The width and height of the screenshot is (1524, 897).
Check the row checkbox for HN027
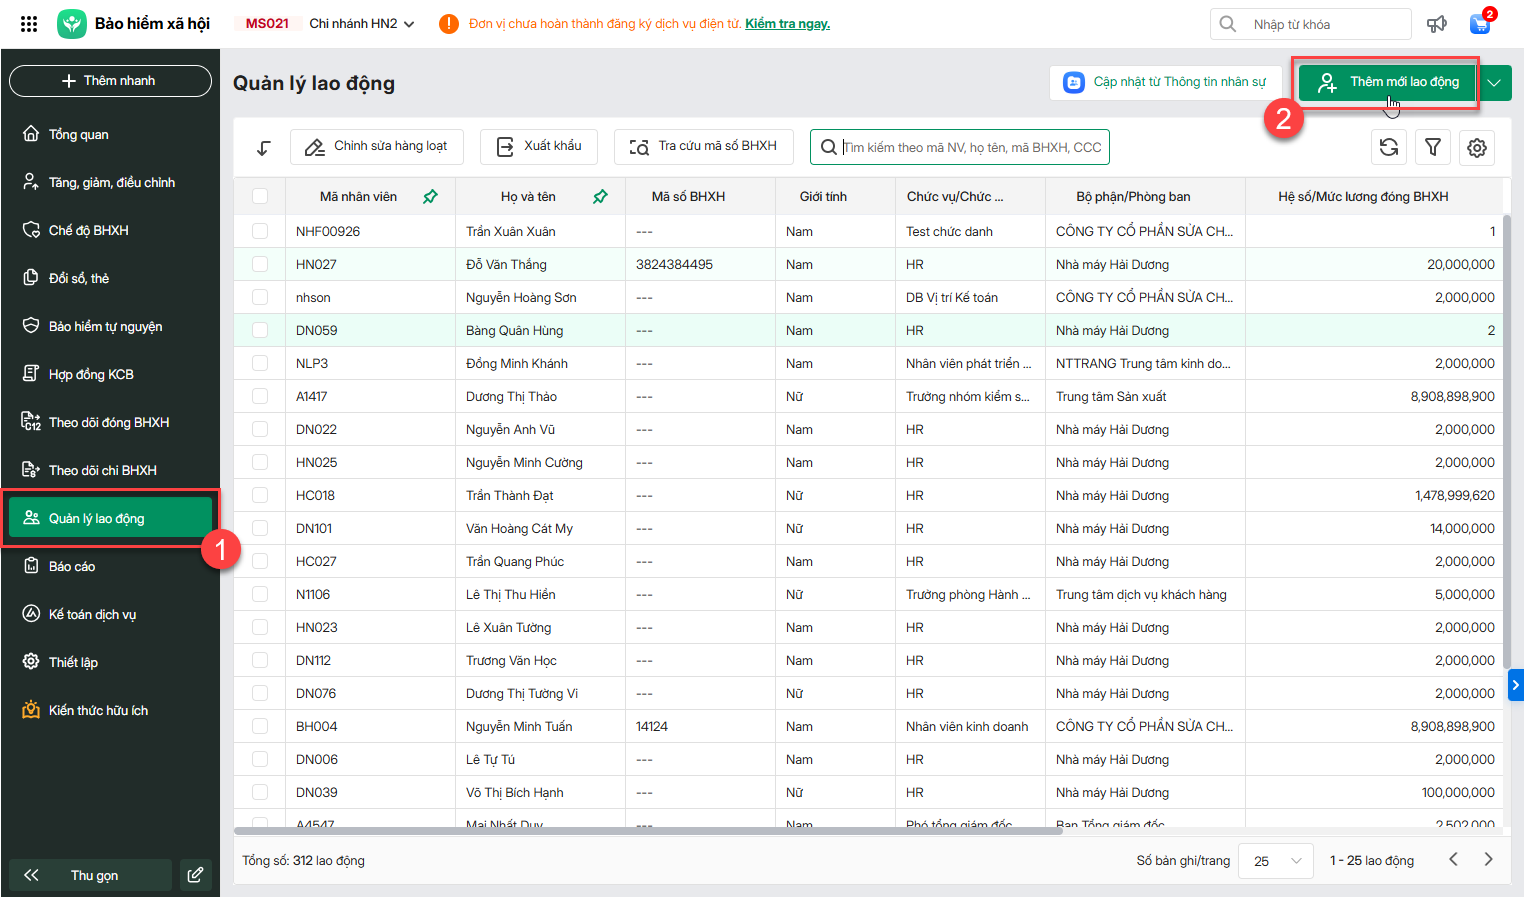coord(260,264)
